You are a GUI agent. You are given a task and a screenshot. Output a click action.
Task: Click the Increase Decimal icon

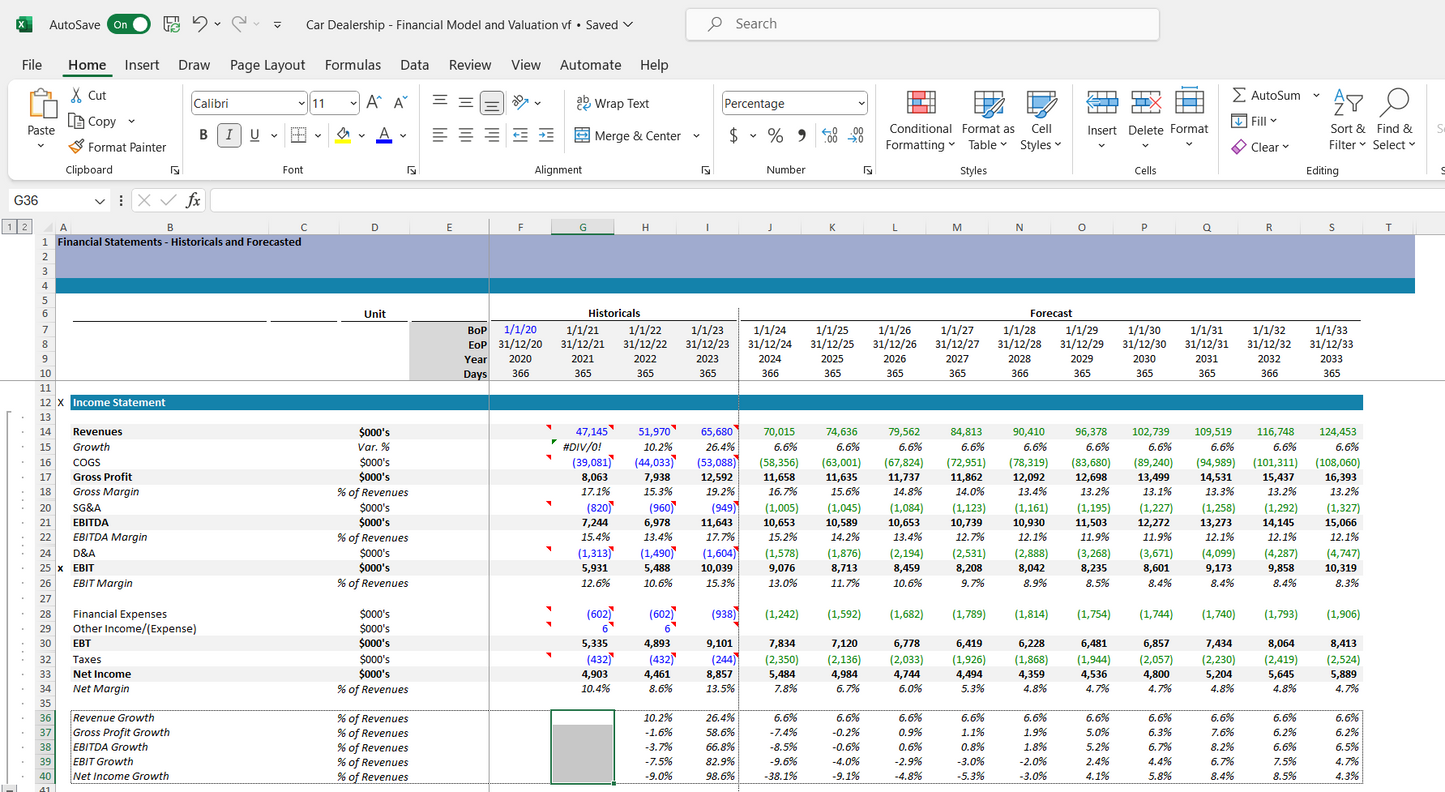[829, 136]
